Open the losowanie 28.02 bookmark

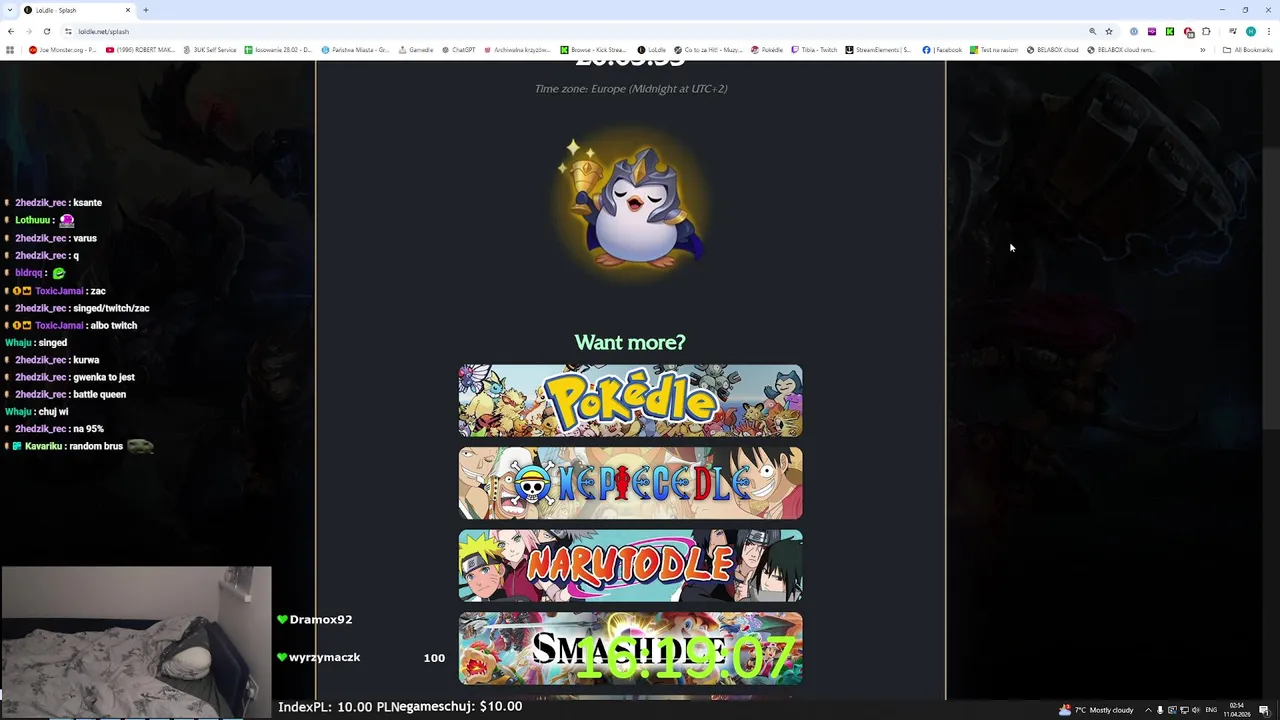[278, 50]
